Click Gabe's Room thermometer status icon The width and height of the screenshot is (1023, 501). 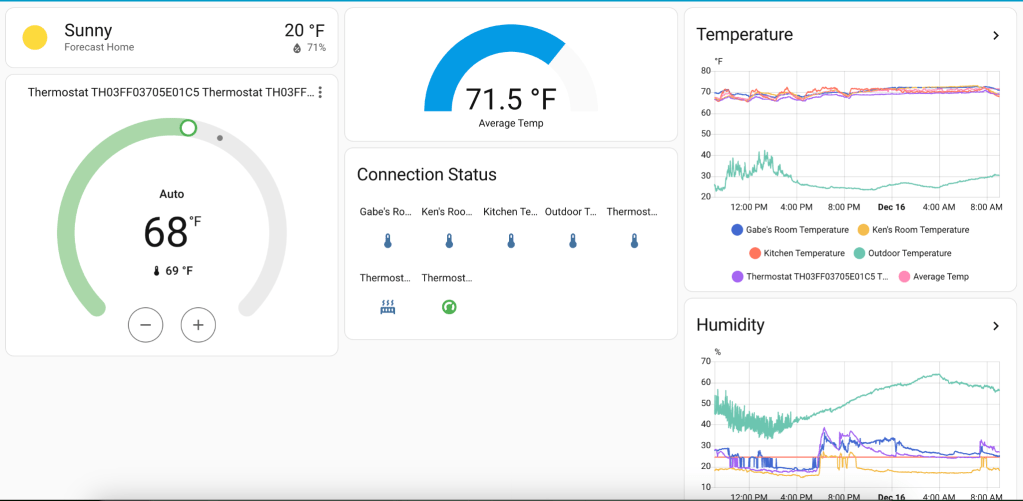[x=387, y=241]
